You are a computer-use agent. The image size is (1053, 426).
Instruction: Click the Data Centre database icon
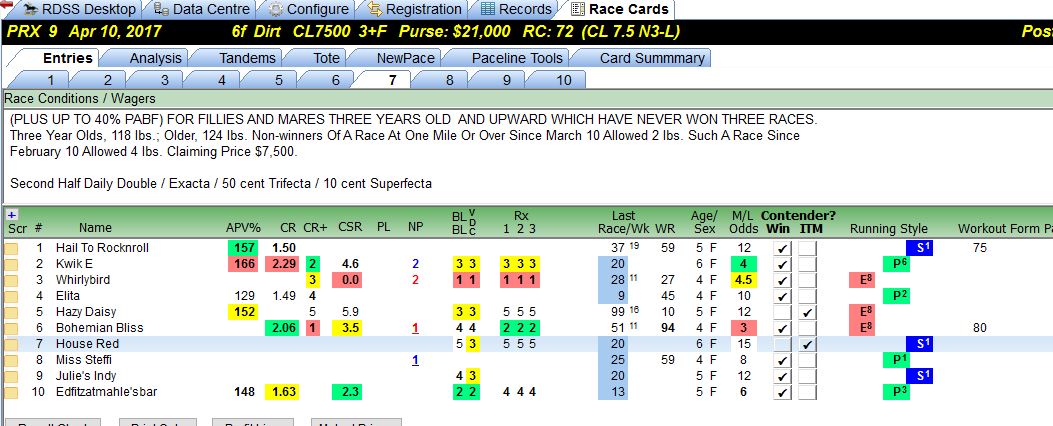(x=161, y=9)
